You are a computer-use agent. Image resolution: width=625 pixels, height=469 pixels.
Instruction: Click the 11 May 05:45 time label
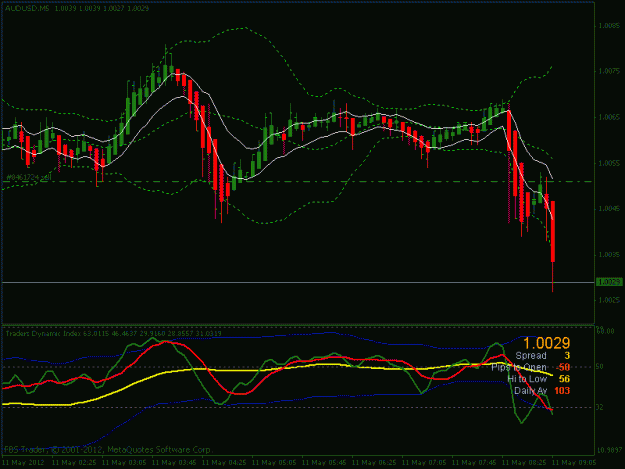pyautogui.click(x=324, y=463)
